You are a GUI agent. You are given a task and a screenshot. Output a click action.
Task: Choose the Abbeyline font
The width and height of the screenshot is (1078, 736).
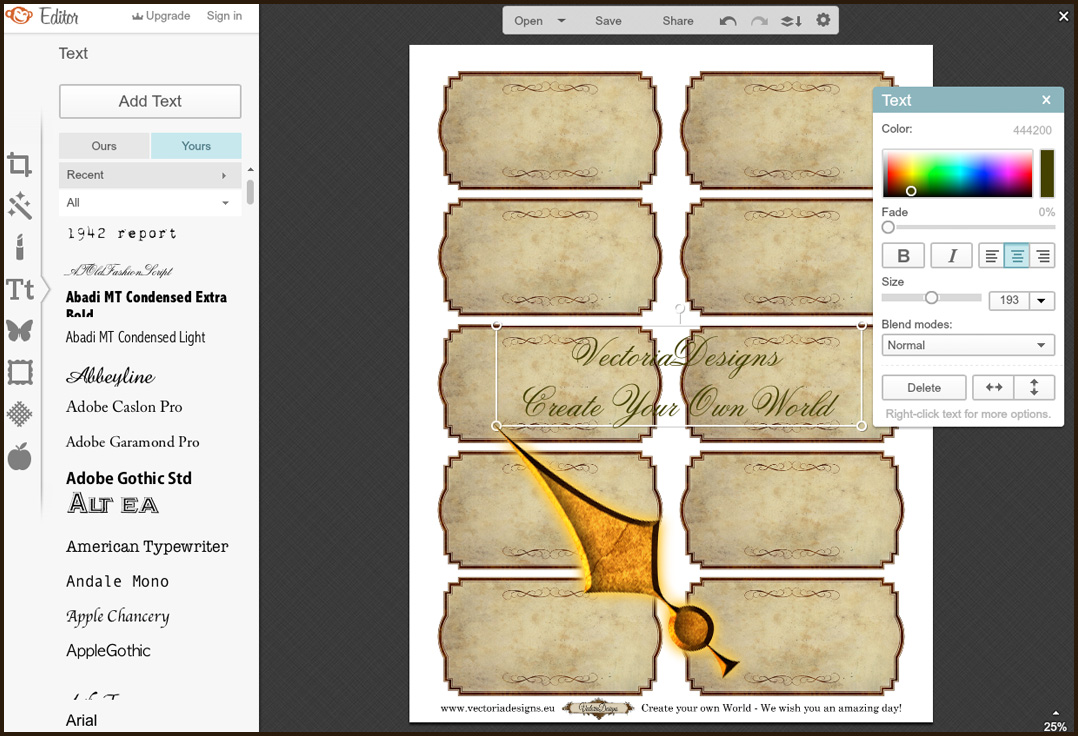(x=111, y=375)
